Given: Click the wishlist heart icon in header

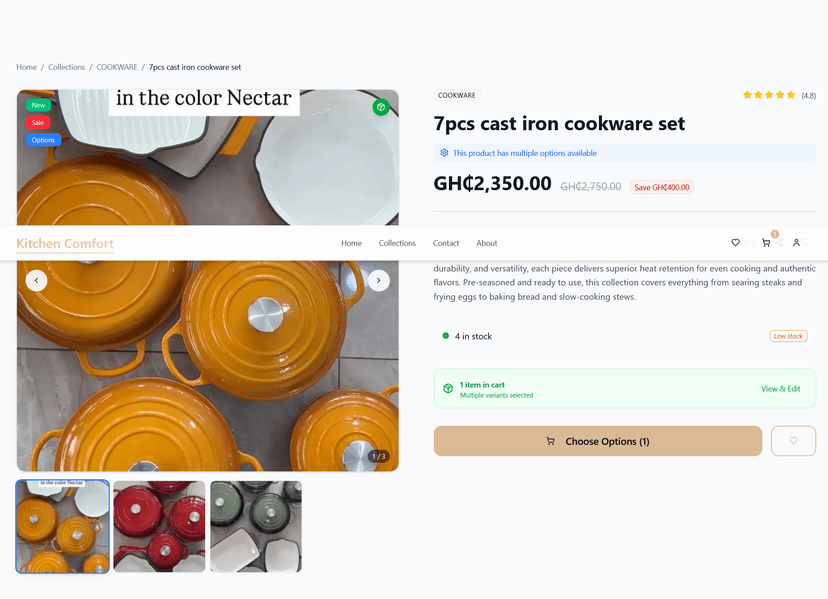Looking at the screenshot, I should [x=735, y=242].
